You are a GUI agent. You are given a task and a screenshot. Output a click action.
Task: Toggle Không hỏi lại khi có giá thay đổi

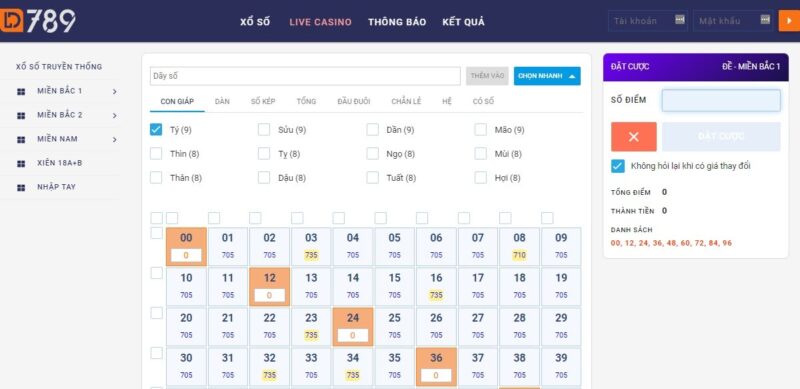[617, 166]
